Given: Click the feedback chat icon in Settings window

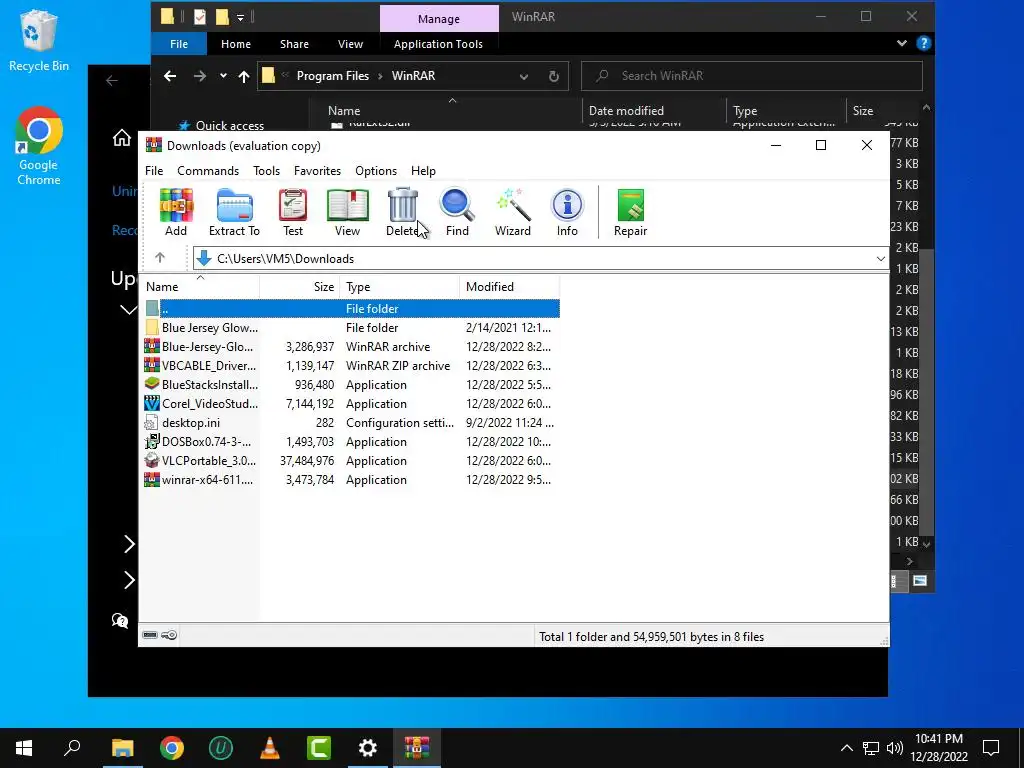Looking at the screenshot, I should click(x=120, y=620).
